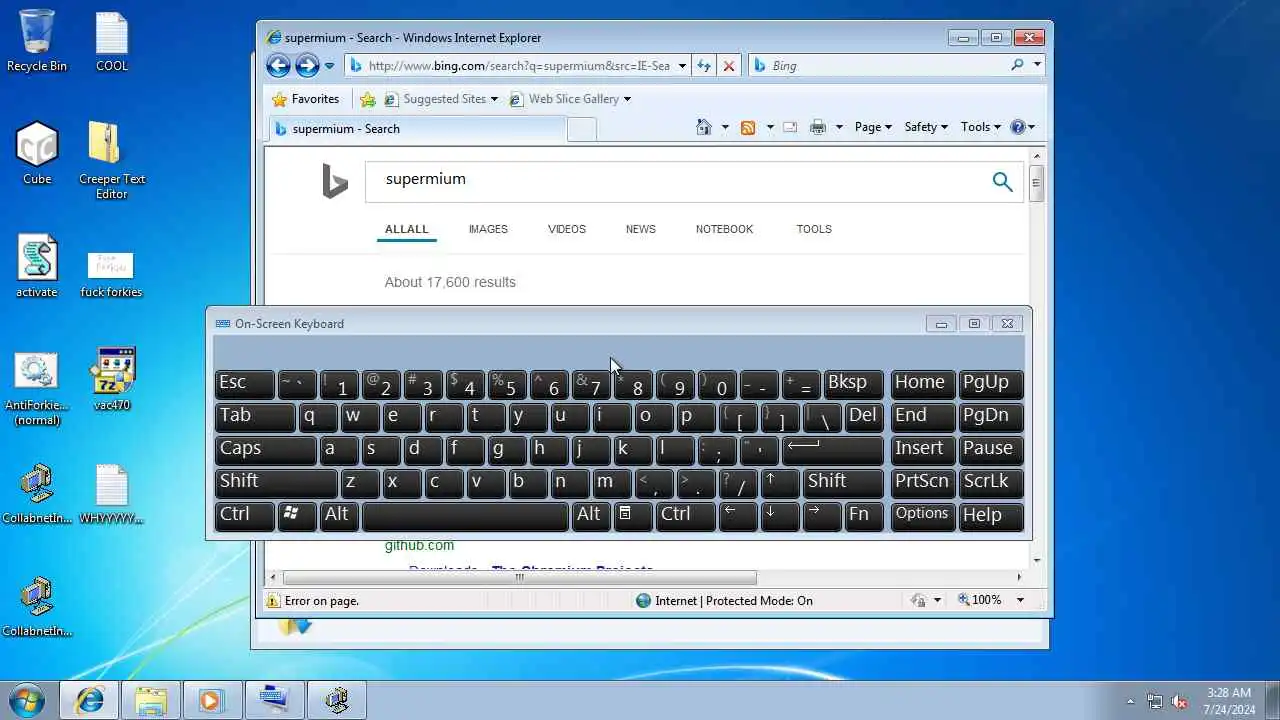Click the blue search magnifier on Bing page

(1002, 181)
